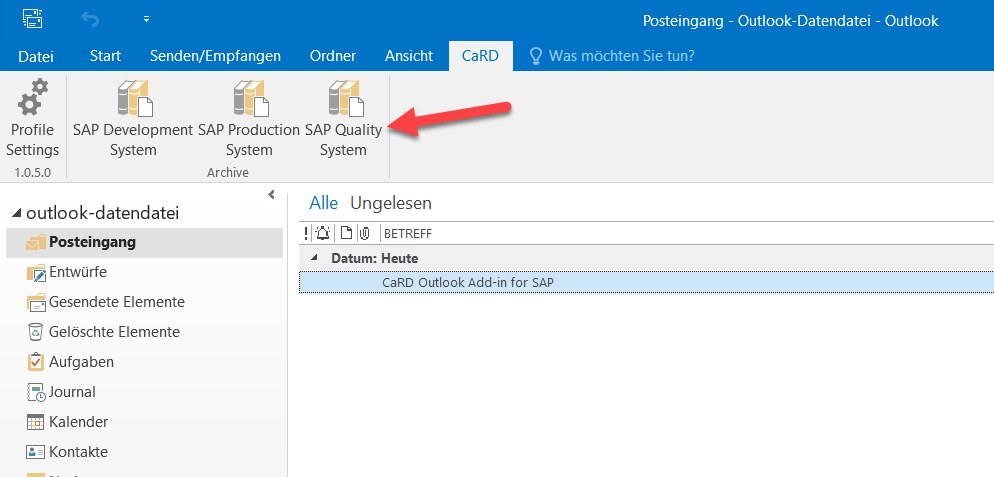Sort by the attachment paperclip column header
This screenshot has width=994, height=477.
click(x=364, y=233)
